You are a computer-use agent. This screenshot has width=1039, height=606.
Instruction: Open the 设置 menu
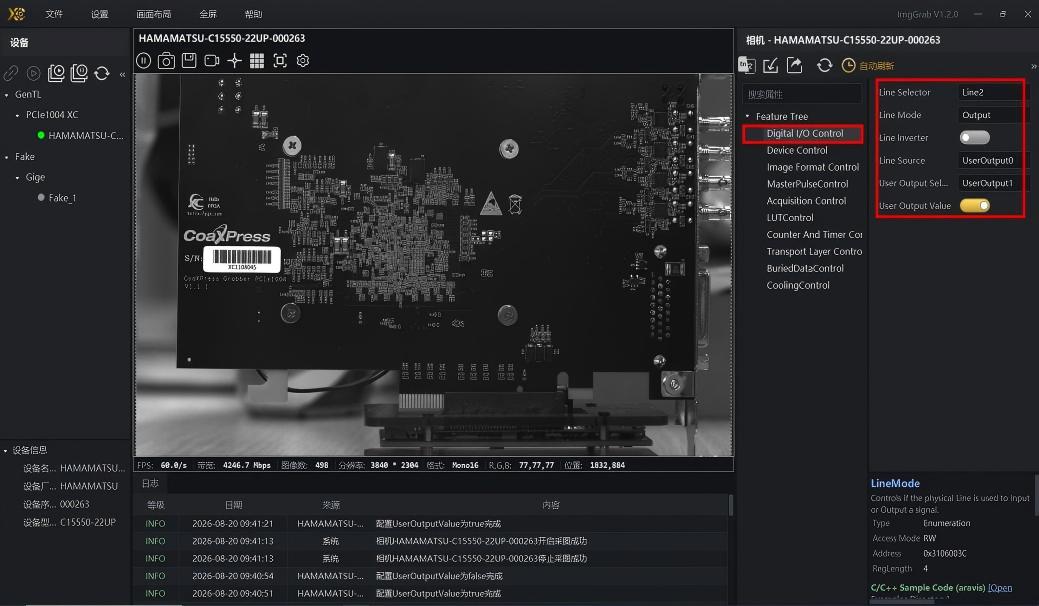(99, 14)
